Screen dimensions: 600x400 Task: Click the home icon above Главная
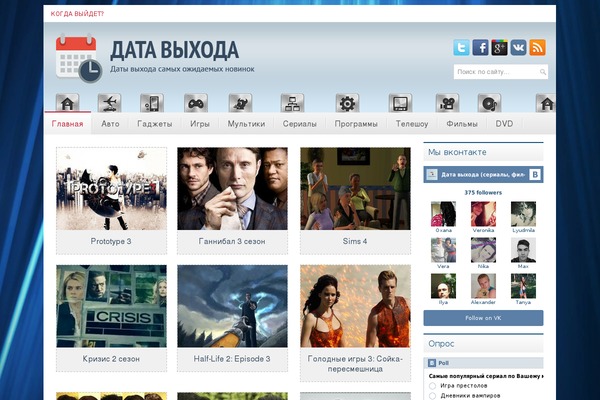click(67, 103)
